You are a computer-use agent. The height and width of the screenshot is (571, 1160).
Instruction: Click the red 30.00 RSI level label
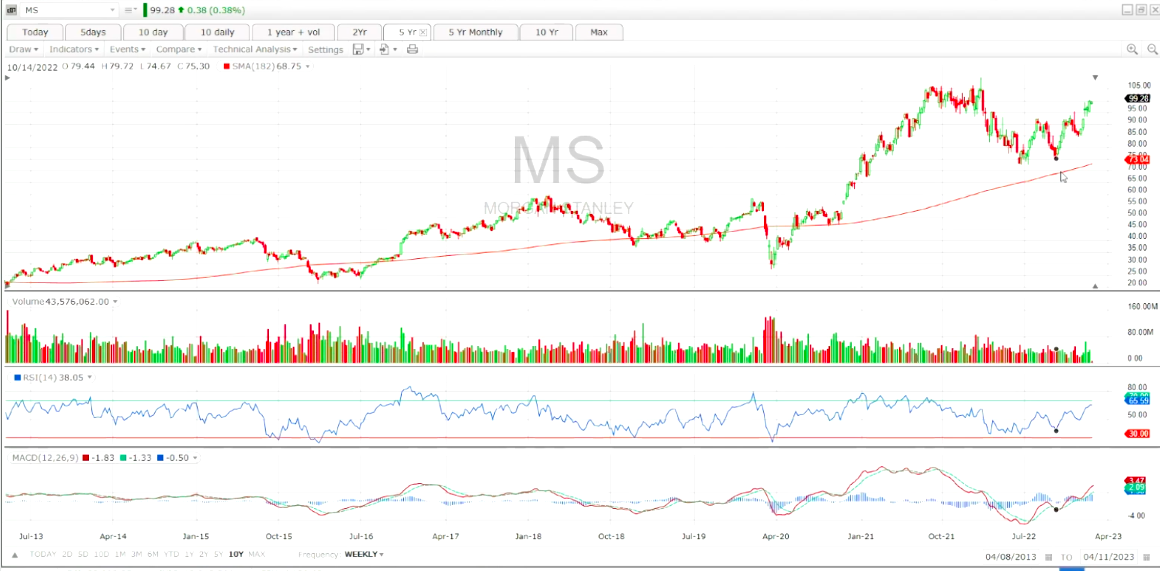tap(1136, 434)
